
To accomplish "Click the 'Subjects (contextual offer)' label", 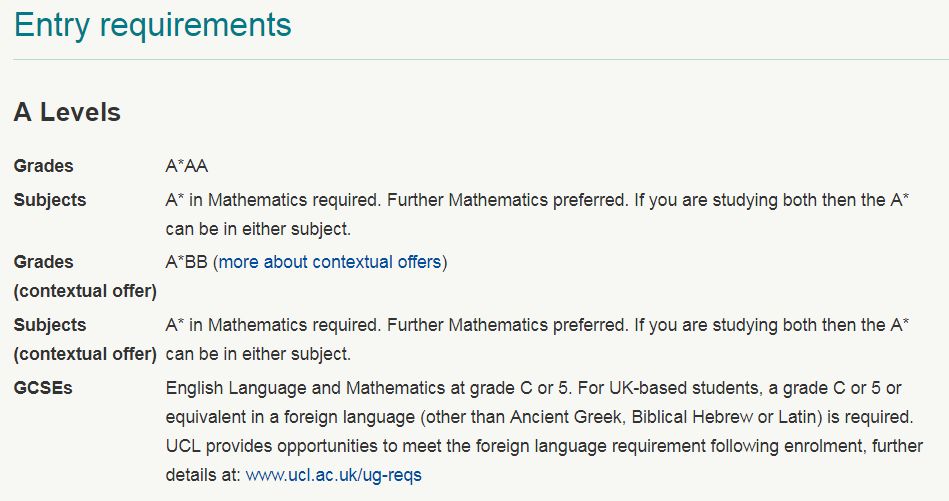I will 85,339.
